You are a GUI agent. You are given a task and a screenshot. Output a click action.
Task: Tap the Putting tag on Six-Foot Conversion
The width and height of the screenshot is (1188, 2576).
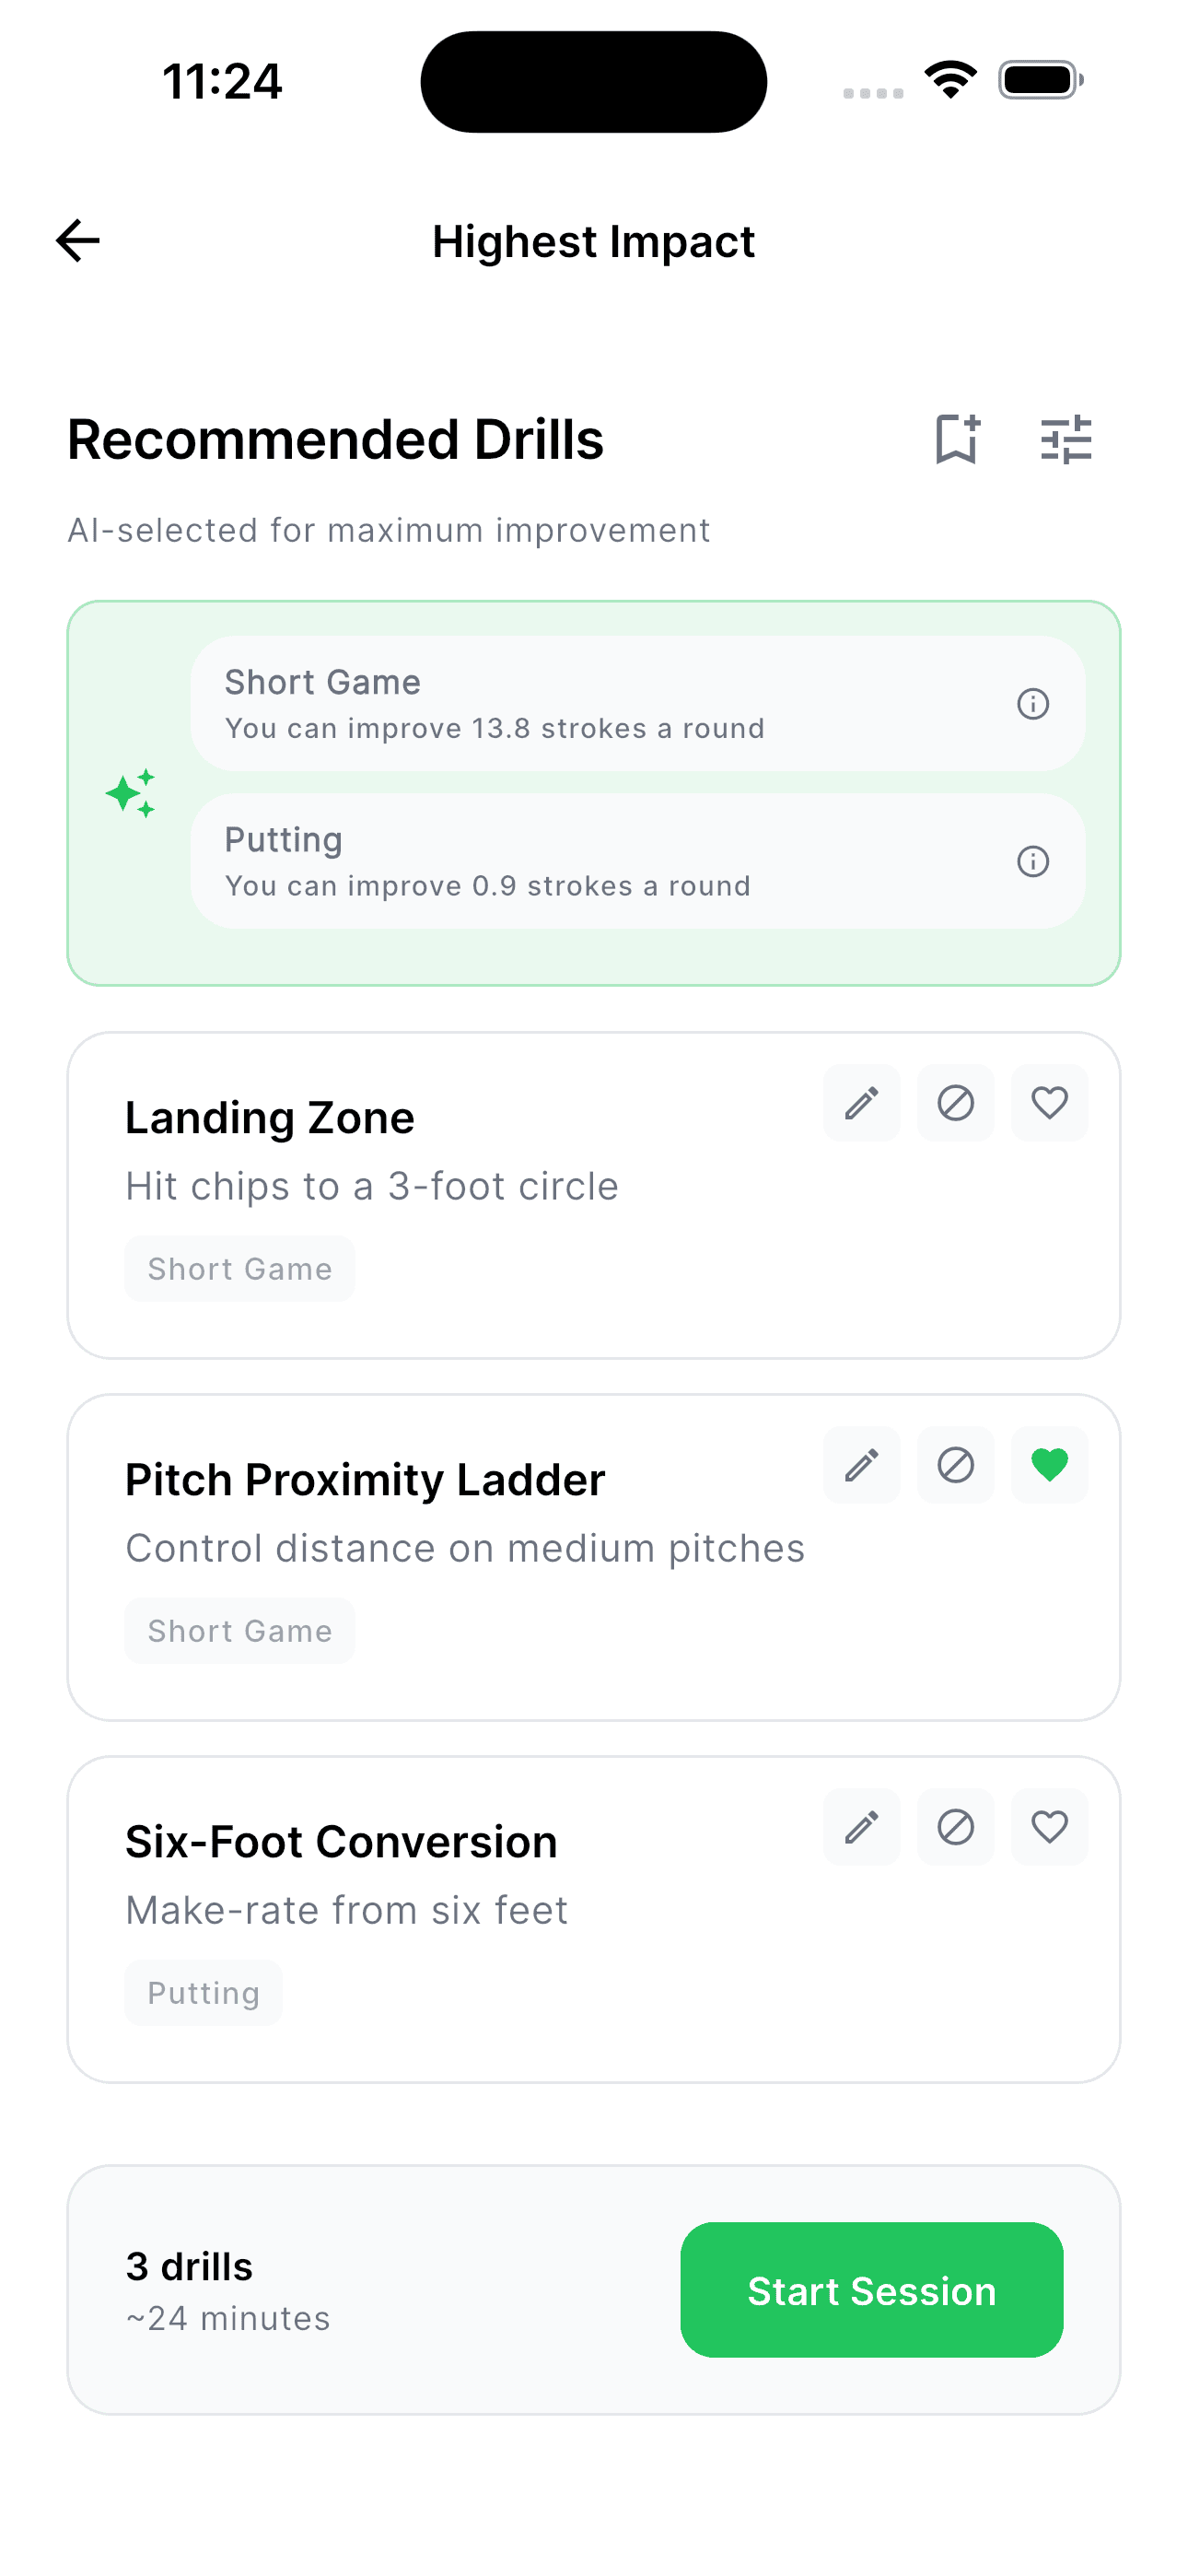(203, 1993)
